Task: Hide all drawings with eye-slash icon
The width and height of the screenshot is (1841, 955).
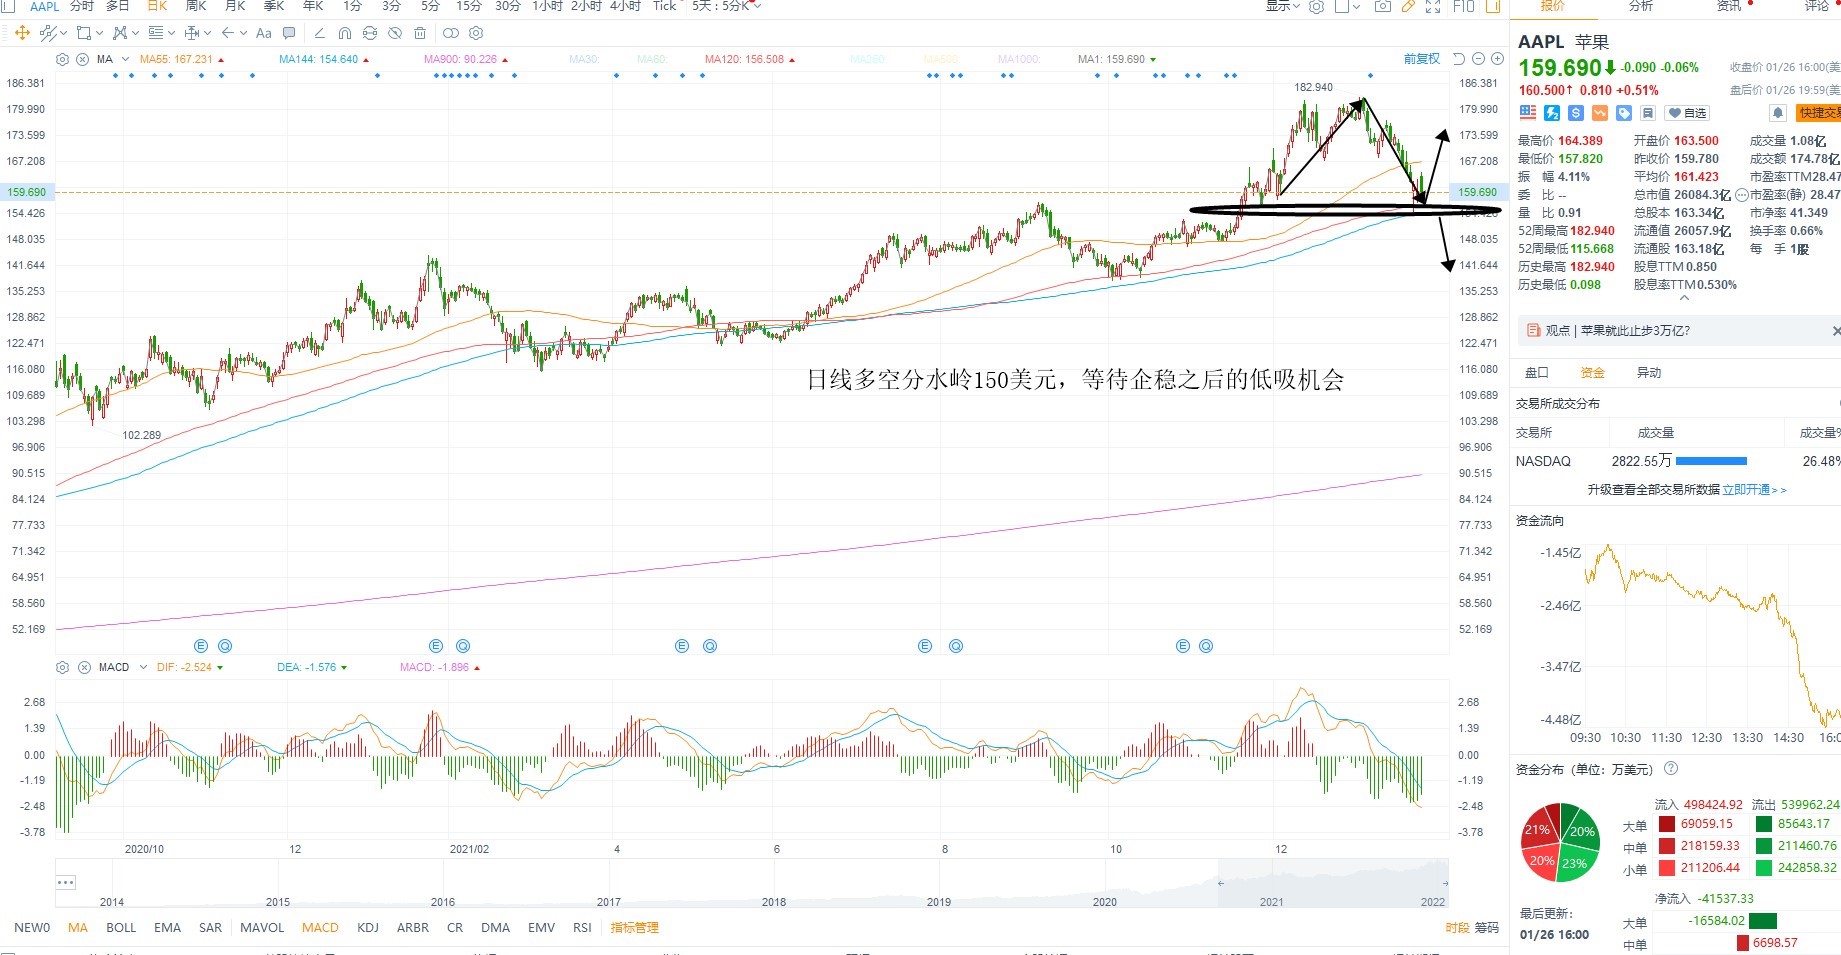Action: (395, 33)
